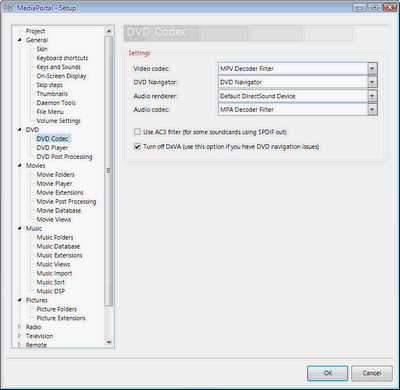
Task: Select Project in the settings tree
Action: click(x=35, y=31)
